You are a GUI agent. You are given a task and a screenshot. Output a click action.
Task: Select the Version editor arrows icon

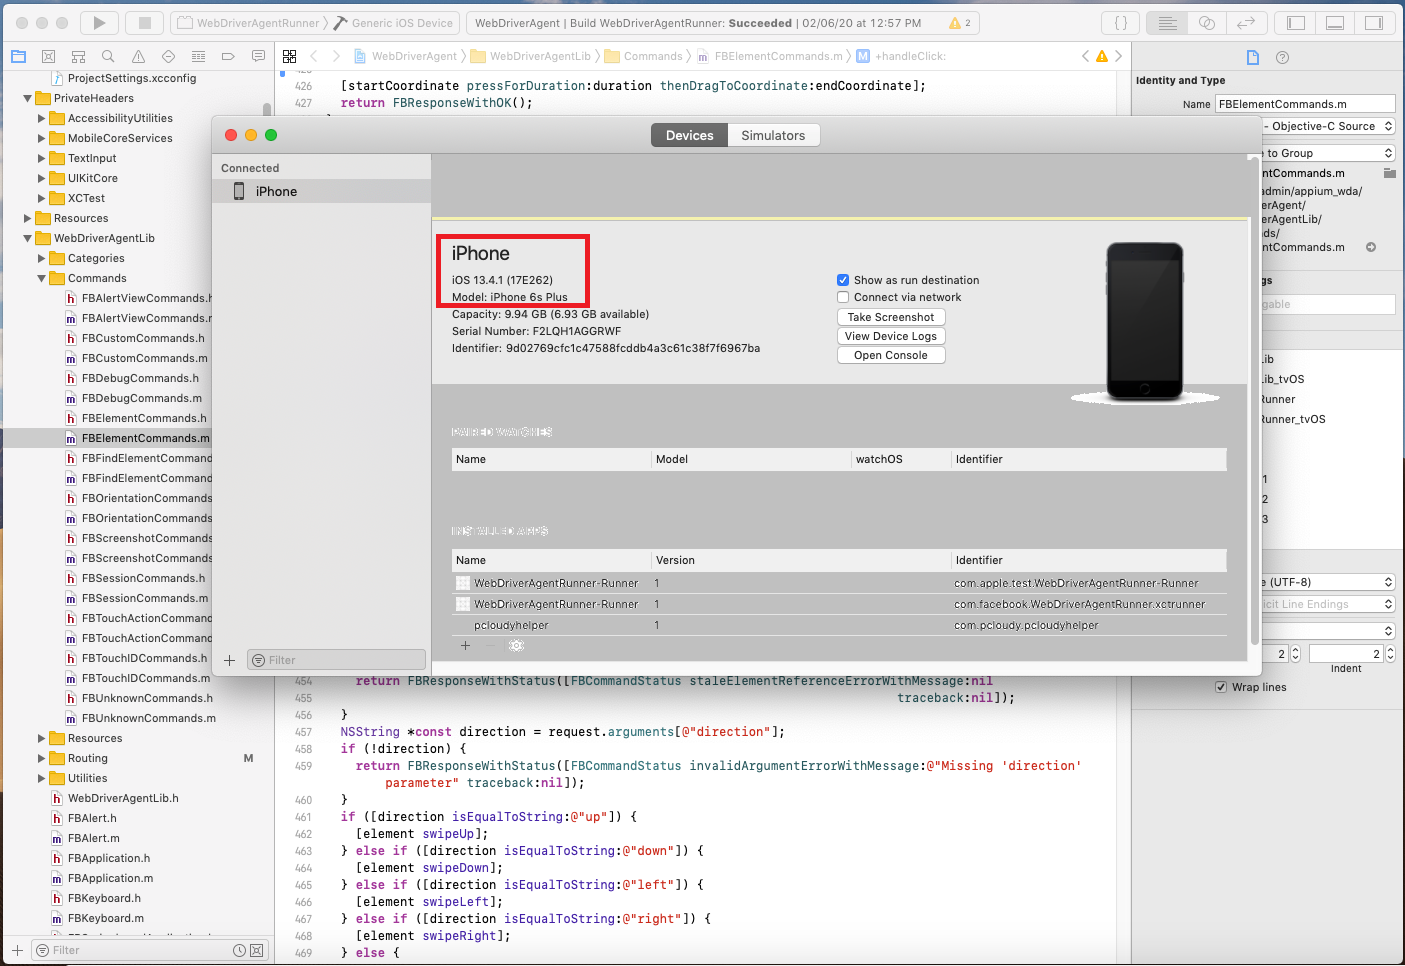click(x=1246, y=23)
